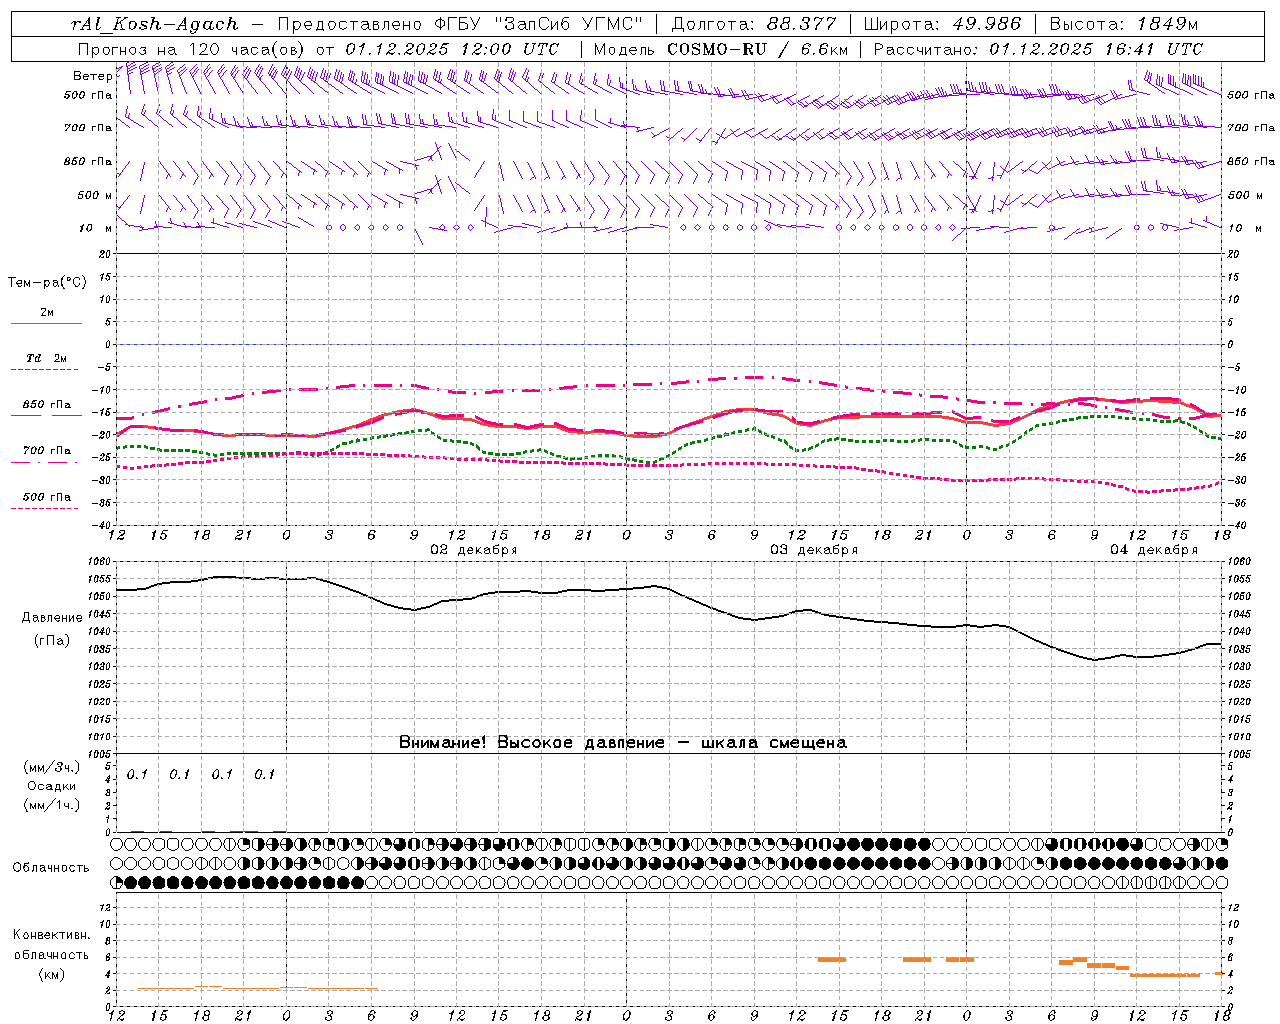Click the (мм/1ч.) precipitation unit label
1280x1024 pixels.
pos(52,805)
